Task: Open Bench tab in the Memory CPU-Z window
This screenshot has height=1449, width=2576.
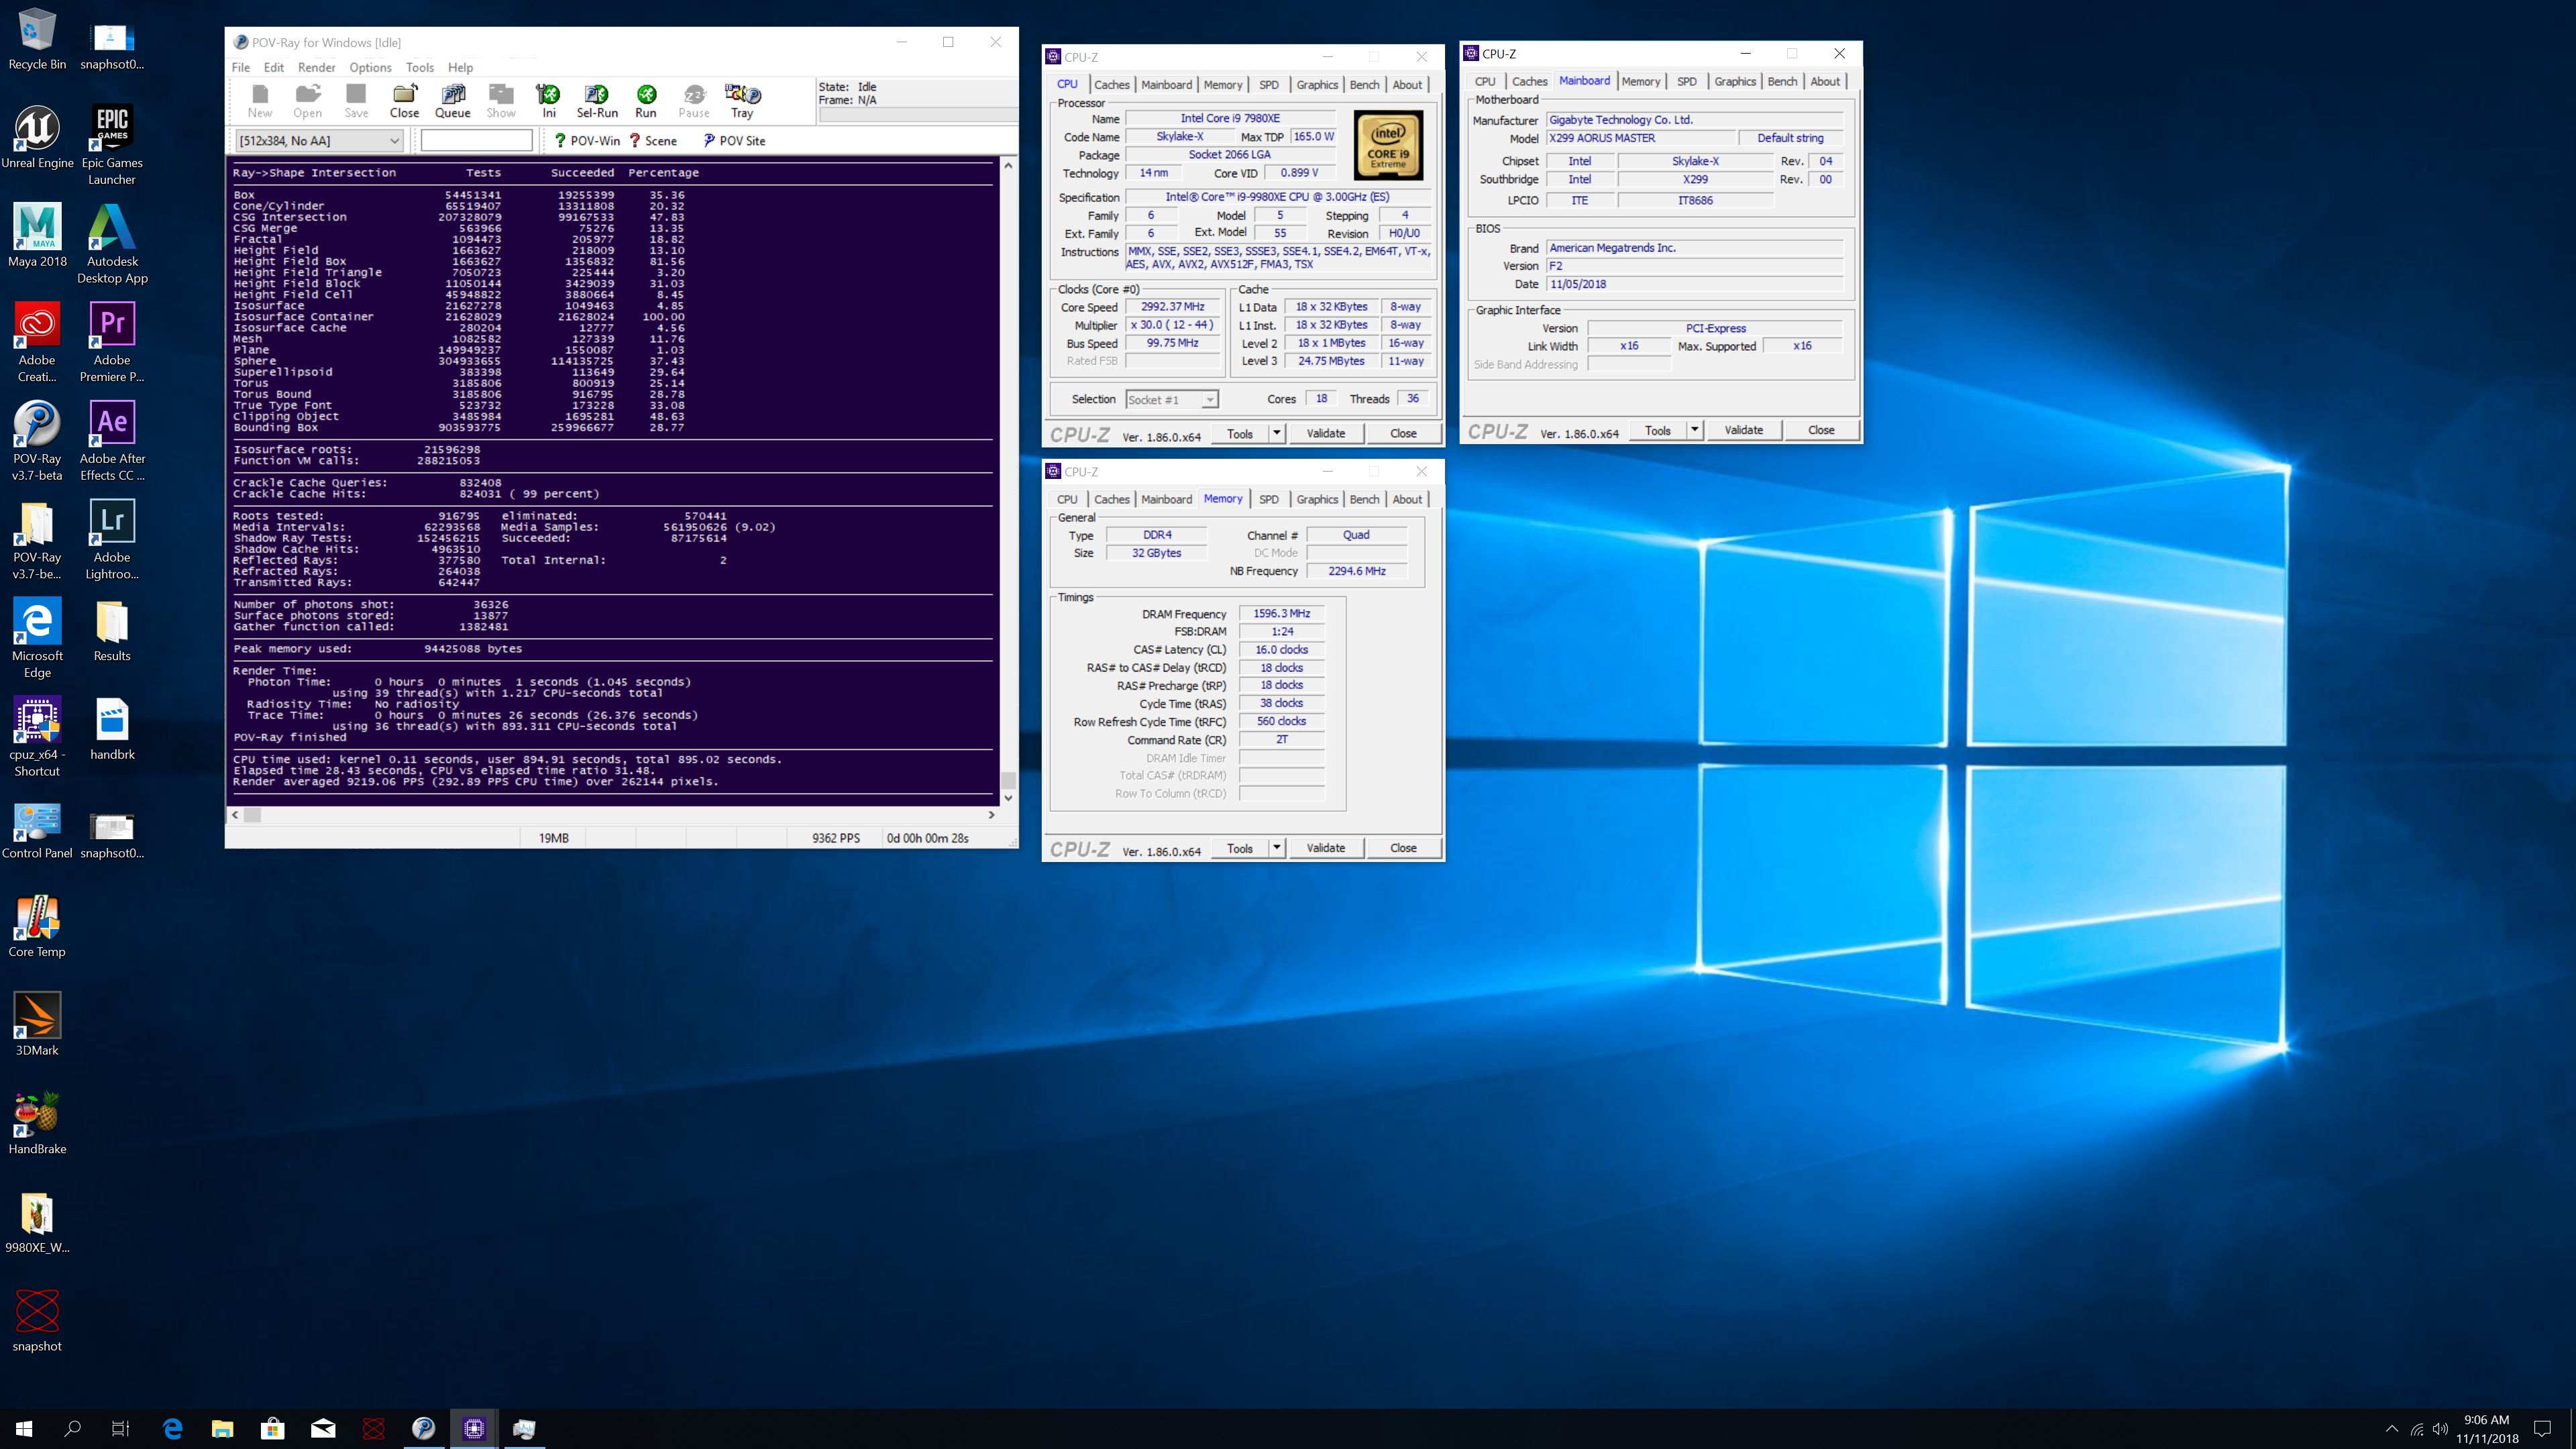Action: pos(1364,499)
